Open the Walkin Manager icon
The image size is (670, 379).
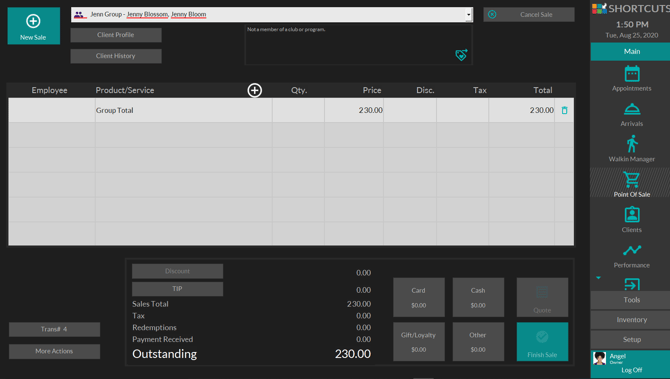[x=632, y=144]
